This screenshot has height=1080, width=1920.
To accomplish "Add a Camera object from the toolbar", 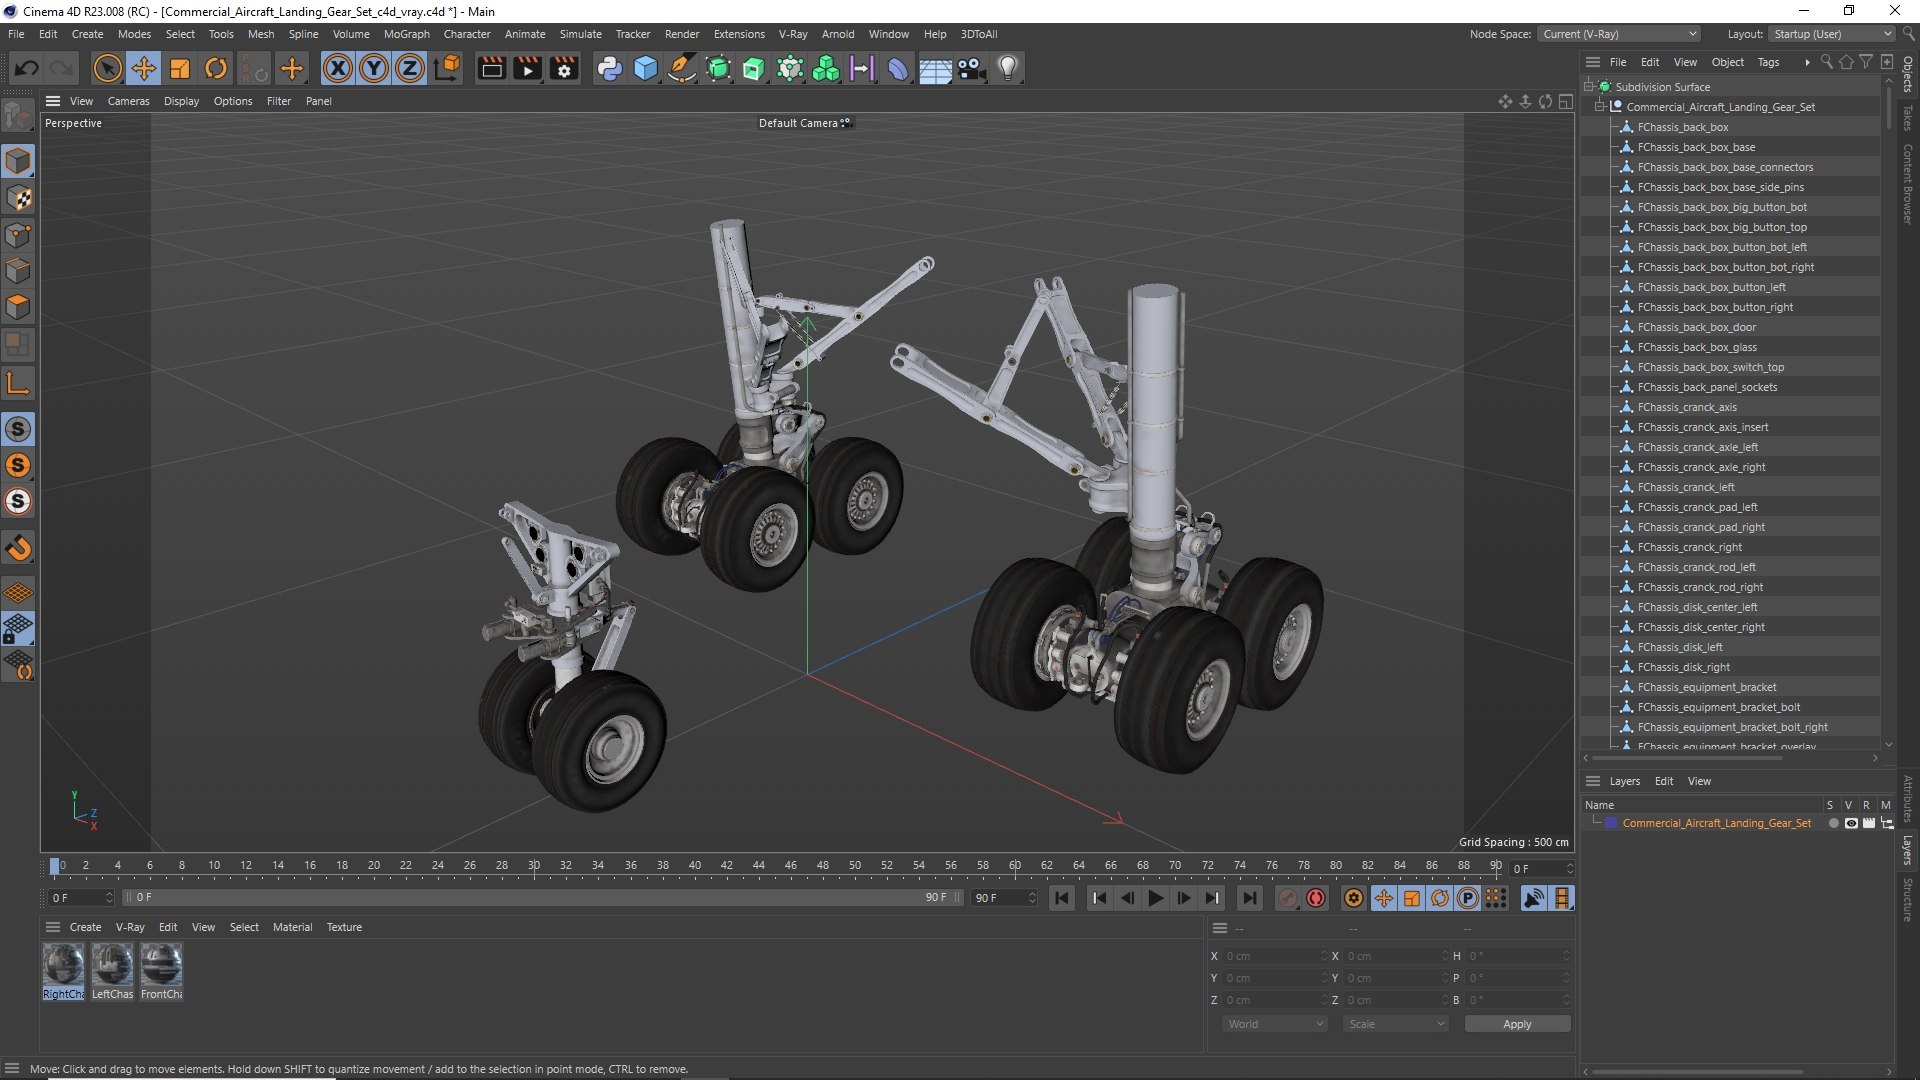I will (x=971, y=68).
